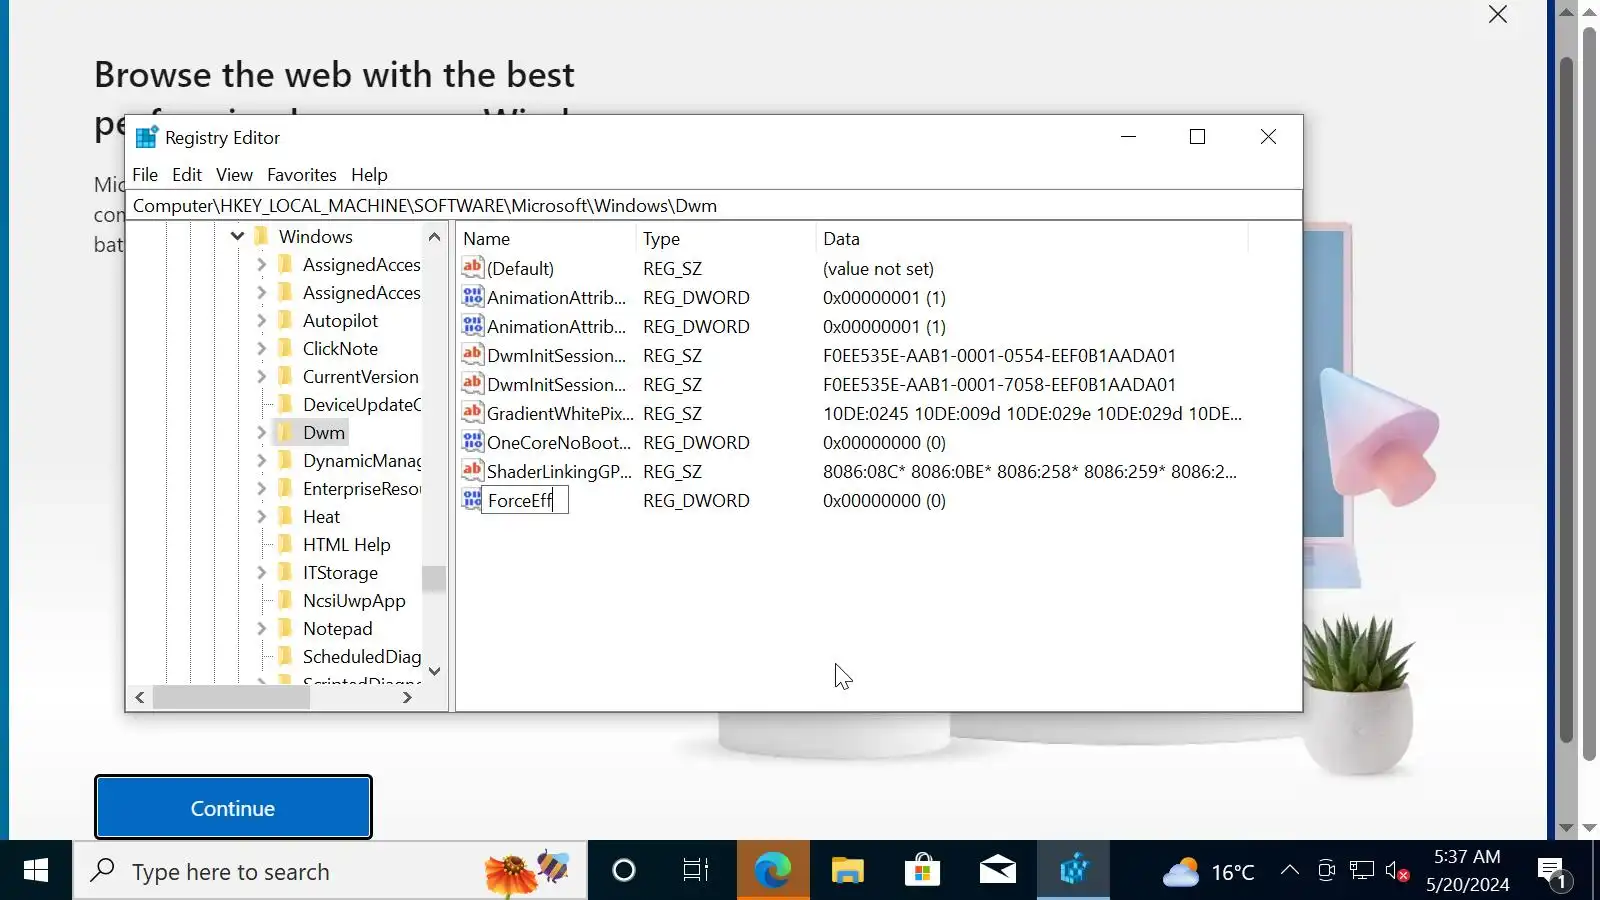Click the tree pane scroll-left arrow
Screen dimensions: 1600x900
(x=140, y=698)
